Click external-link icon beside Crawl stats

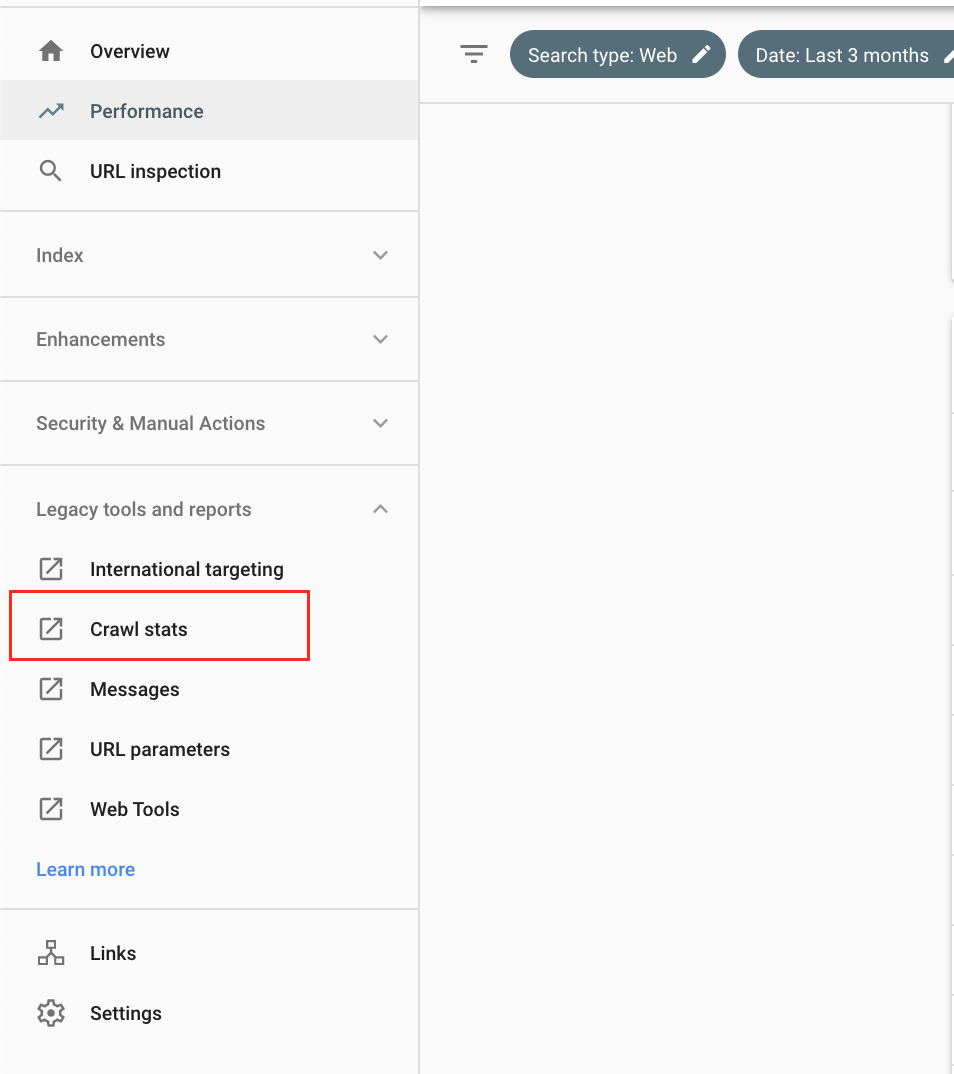(x=51, y=629)
